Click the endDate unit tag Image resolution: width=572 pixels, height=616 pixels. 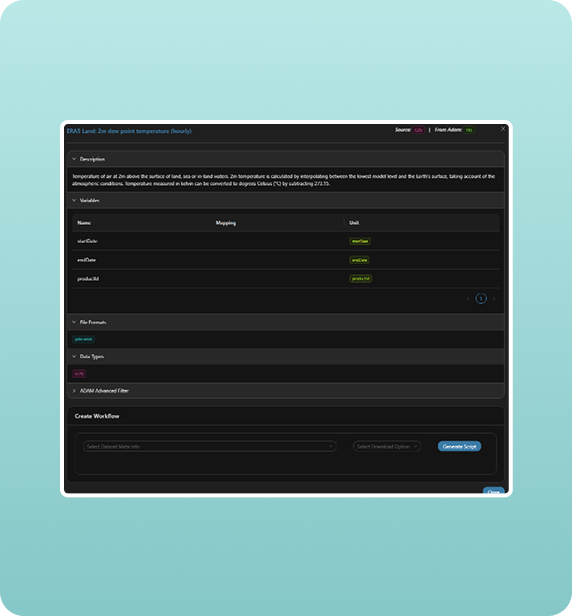pos(359,260)
